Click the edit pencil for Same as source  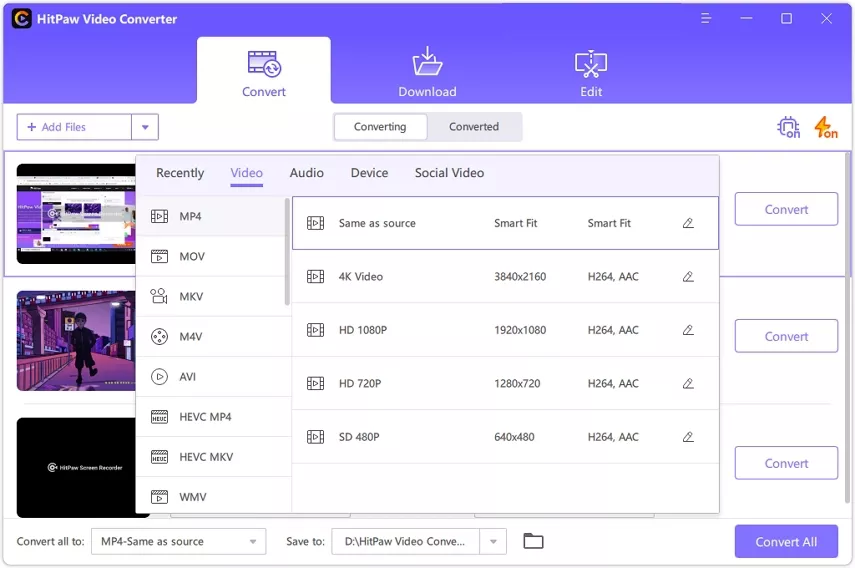pos(688,223)
